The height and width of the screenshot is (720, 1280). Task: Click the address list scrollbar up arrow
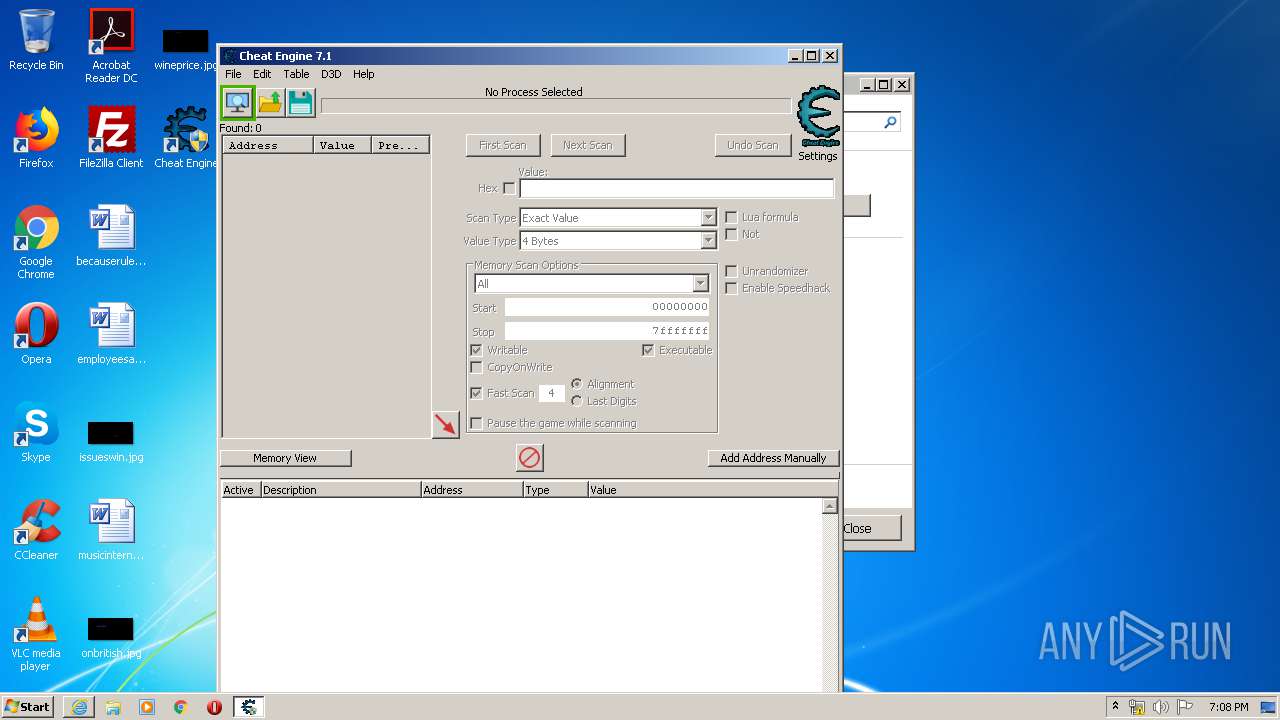tap(829, 506)
